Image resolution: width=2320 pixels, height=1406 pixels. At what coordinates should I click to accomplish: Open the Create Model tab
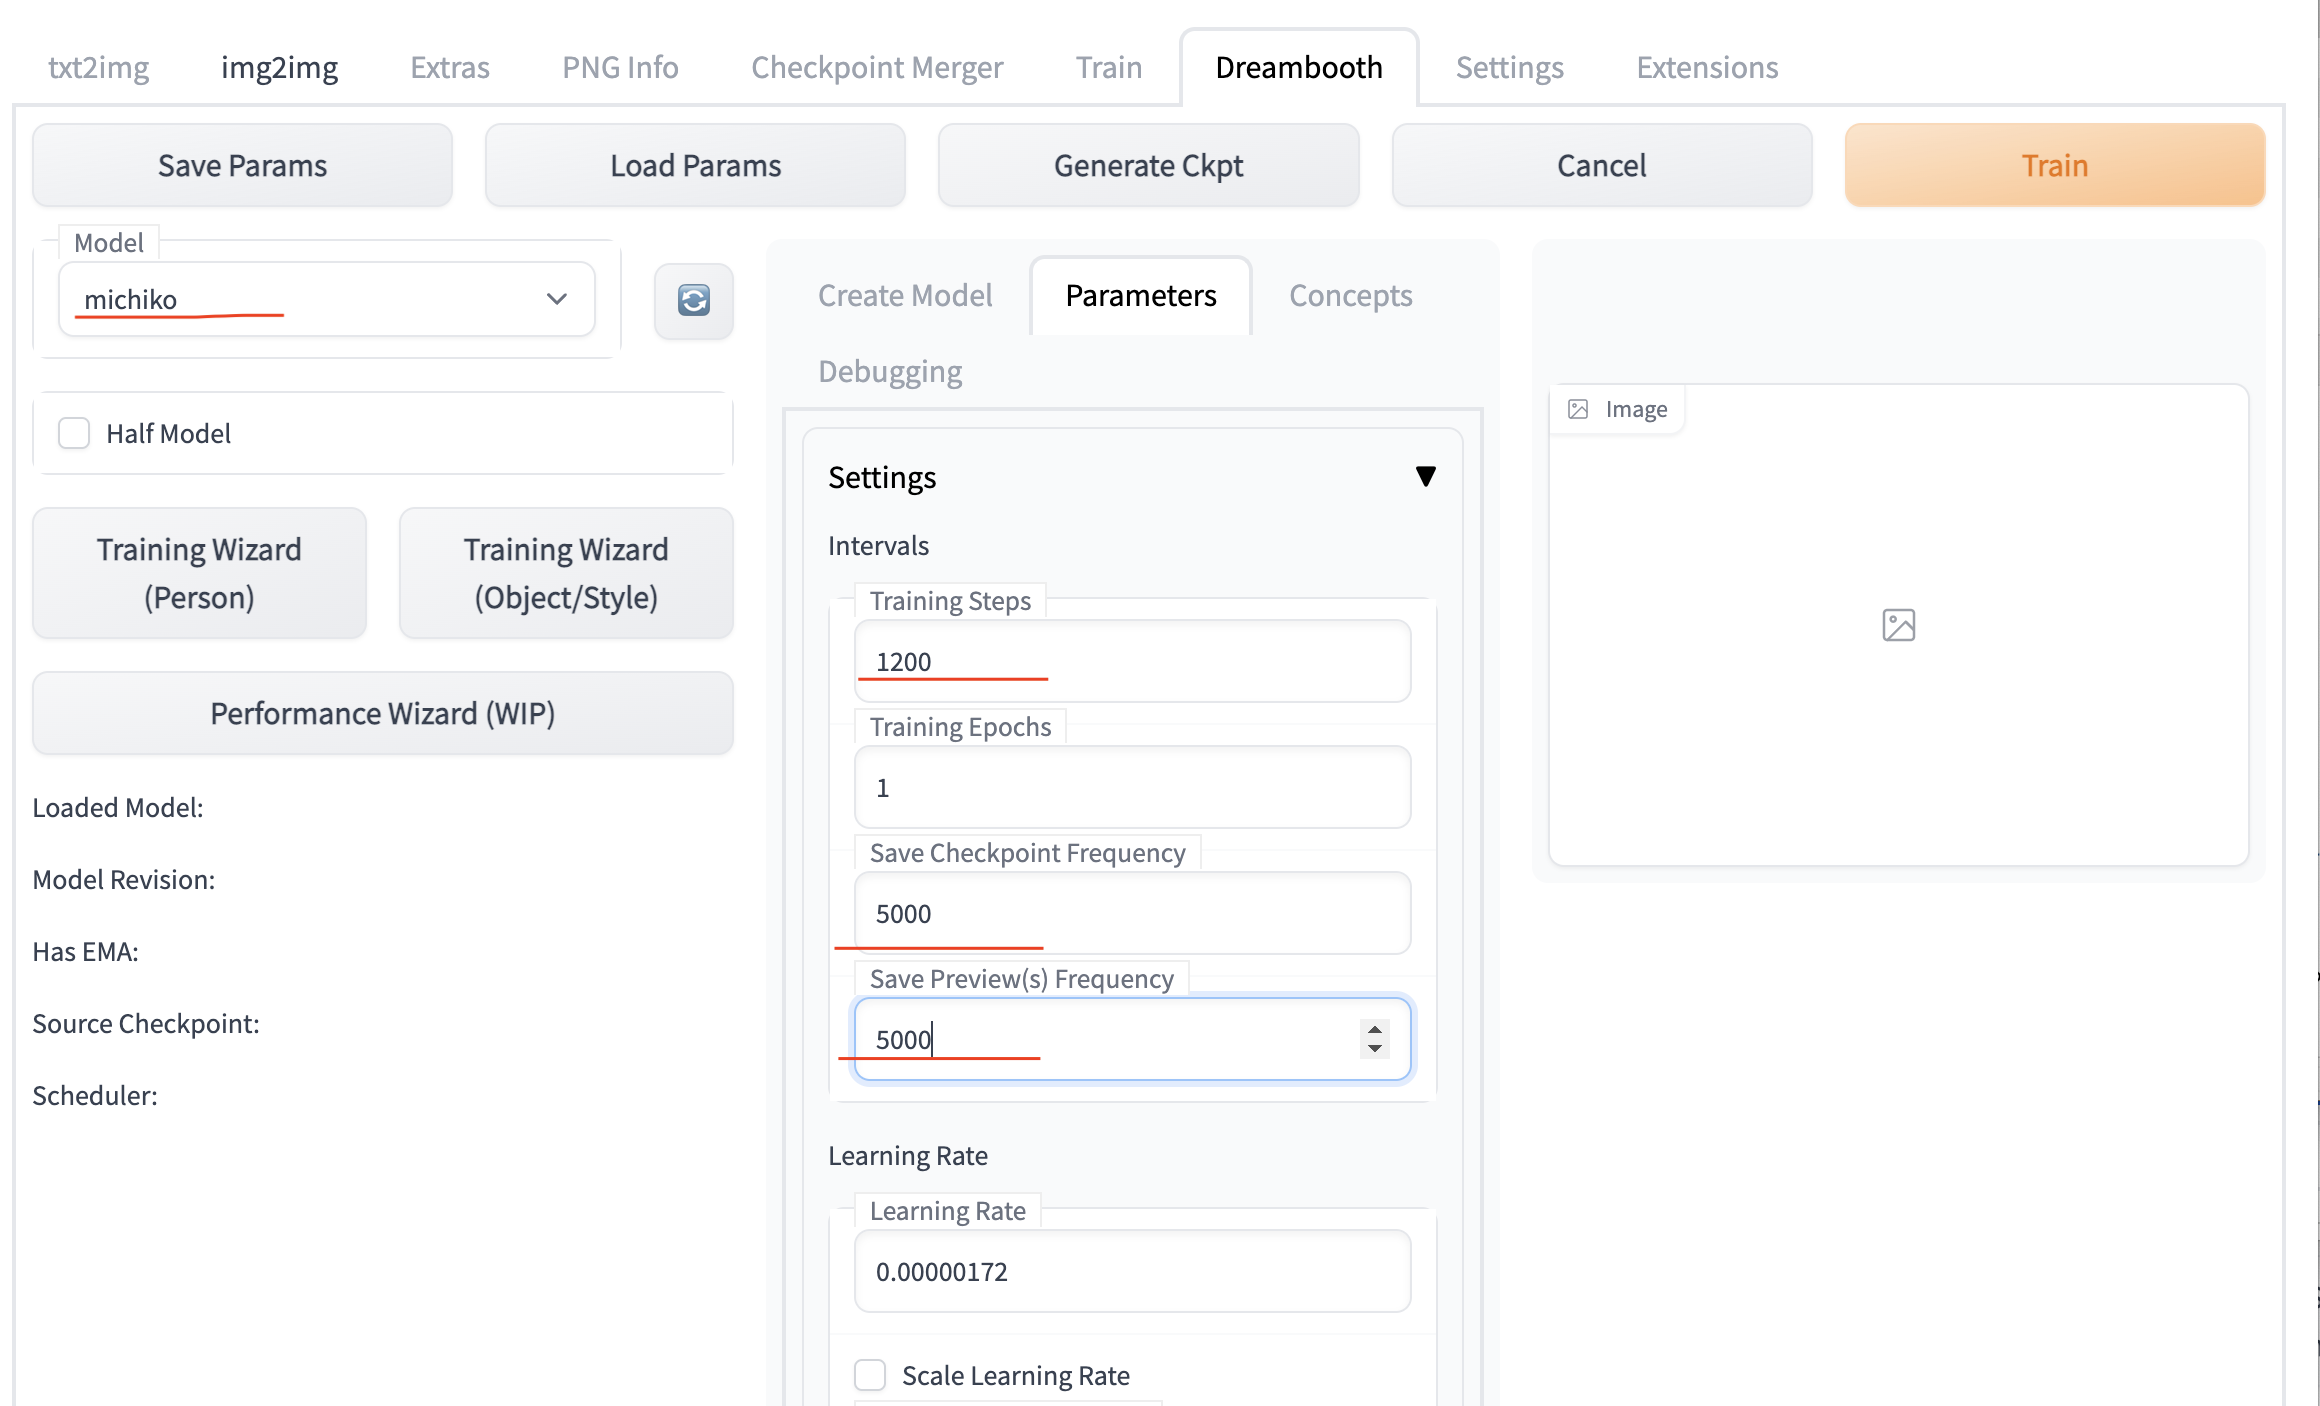coord(904,295)
